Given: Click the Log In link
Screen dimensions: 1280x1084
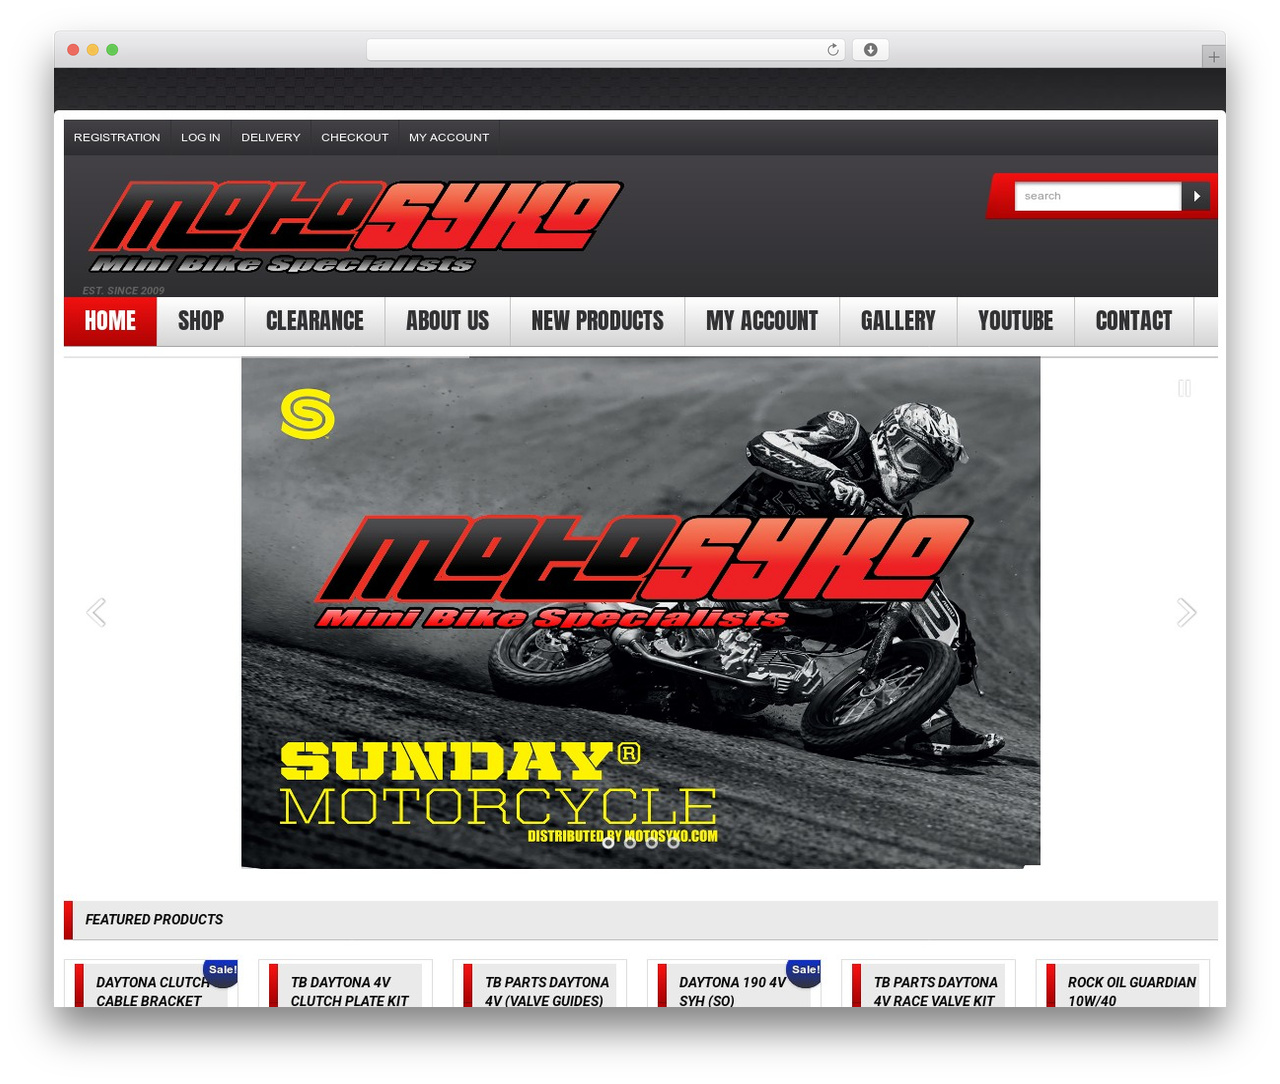Looking at the screenshot, I should point(201,137).
